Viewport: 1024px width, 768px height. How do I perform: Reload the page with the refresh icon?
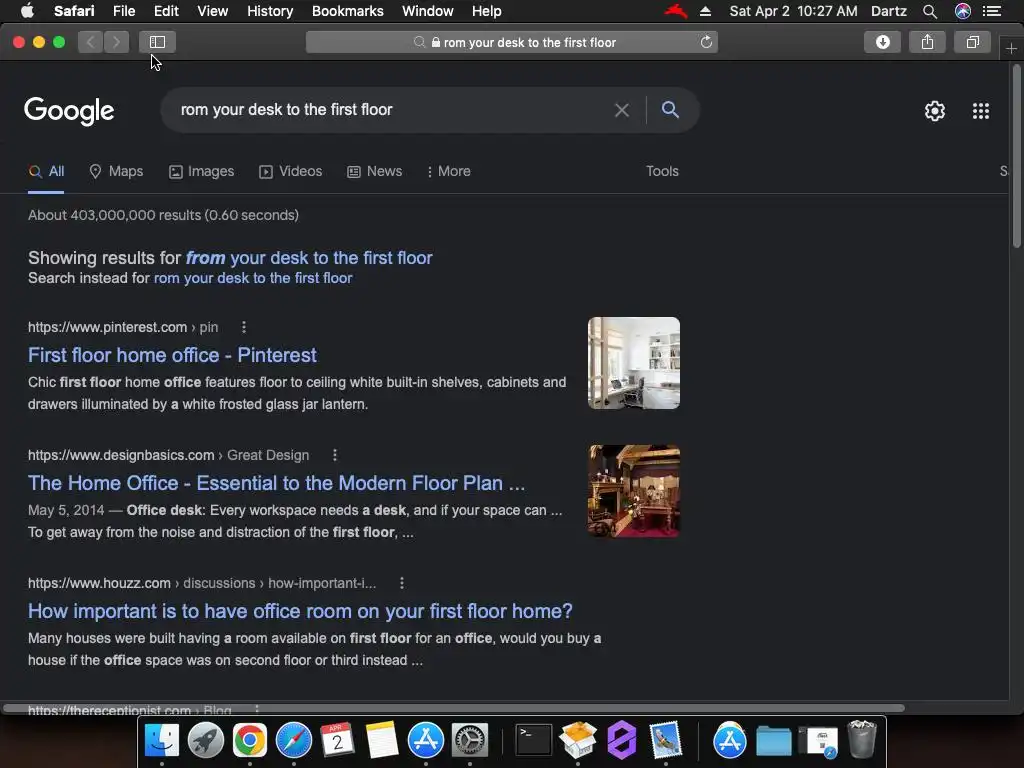click(x=706, y=42)
